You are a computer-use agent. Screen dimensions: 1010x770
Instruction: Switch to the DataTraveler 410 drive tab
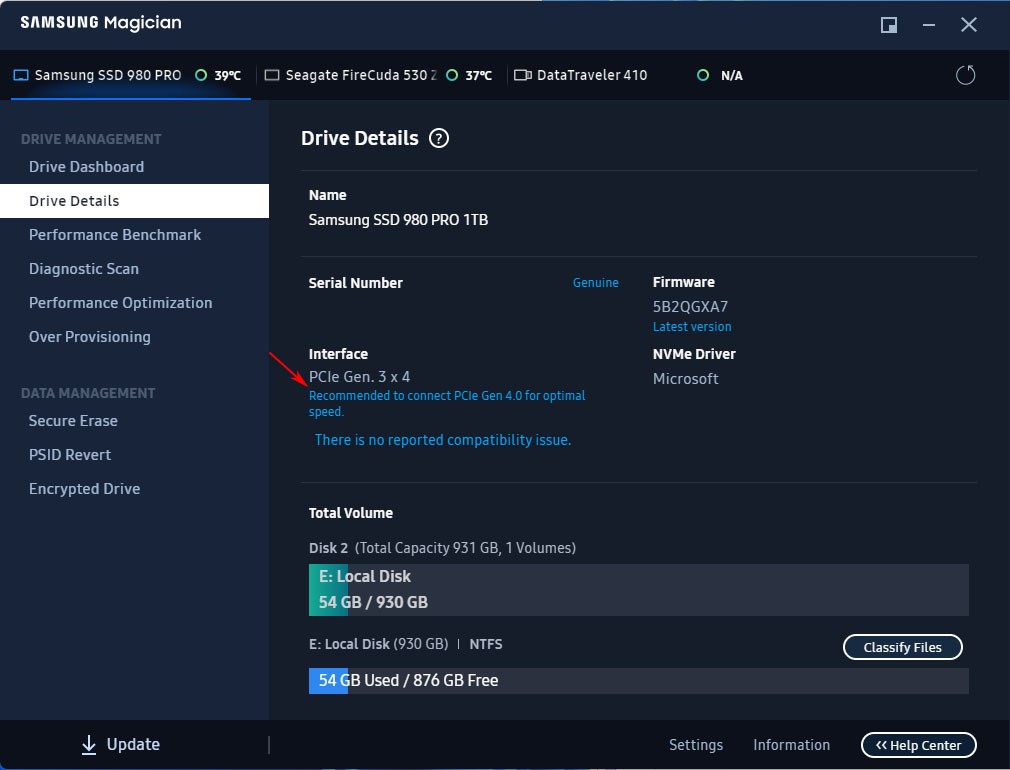pos(629,75)
